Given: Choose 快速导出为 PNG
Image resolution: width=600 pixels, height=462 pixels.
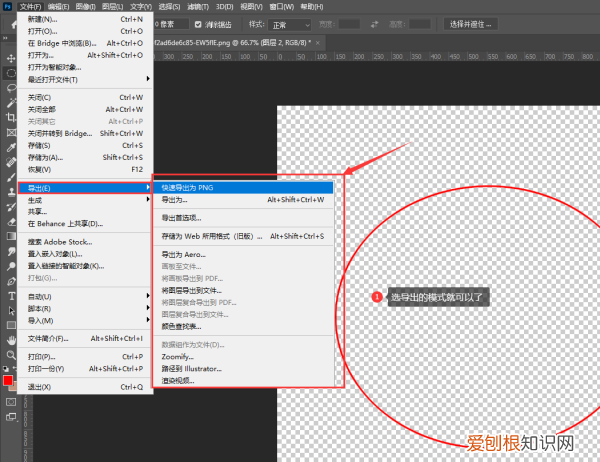Looking at the screenshot, I should pos(243,188).
